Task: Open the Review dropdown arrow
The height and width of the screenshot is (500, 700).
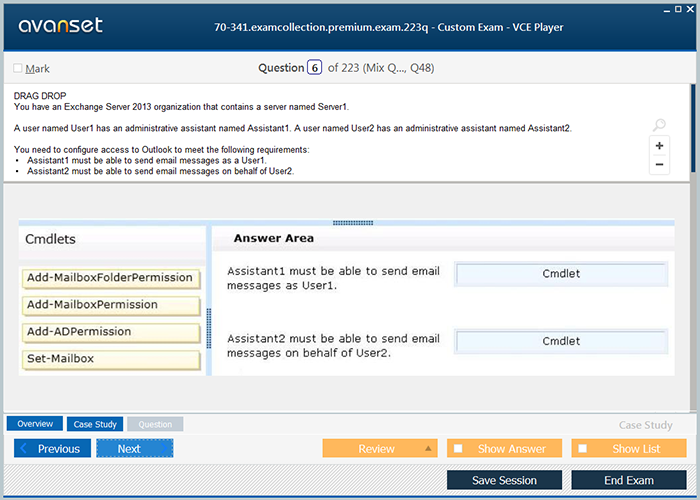Action: pos(428,449)
